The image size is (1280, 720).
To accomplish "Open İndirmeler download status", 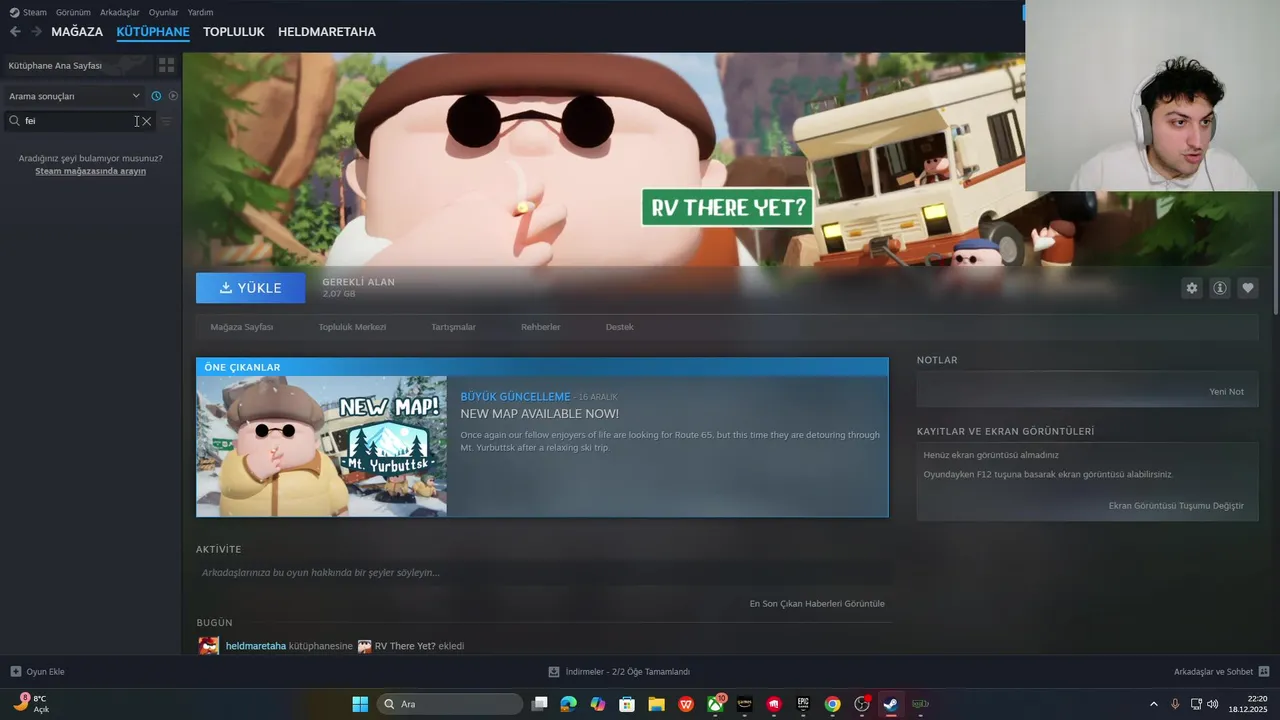I will (x=619, y=672).
